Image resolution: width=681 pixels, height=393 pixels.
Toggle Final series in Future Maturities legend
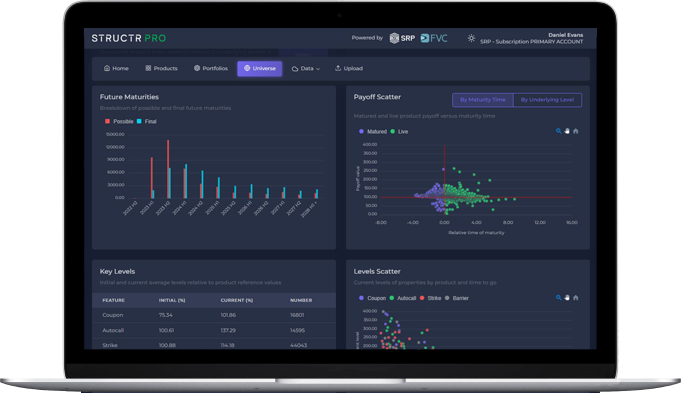point(146,122)
